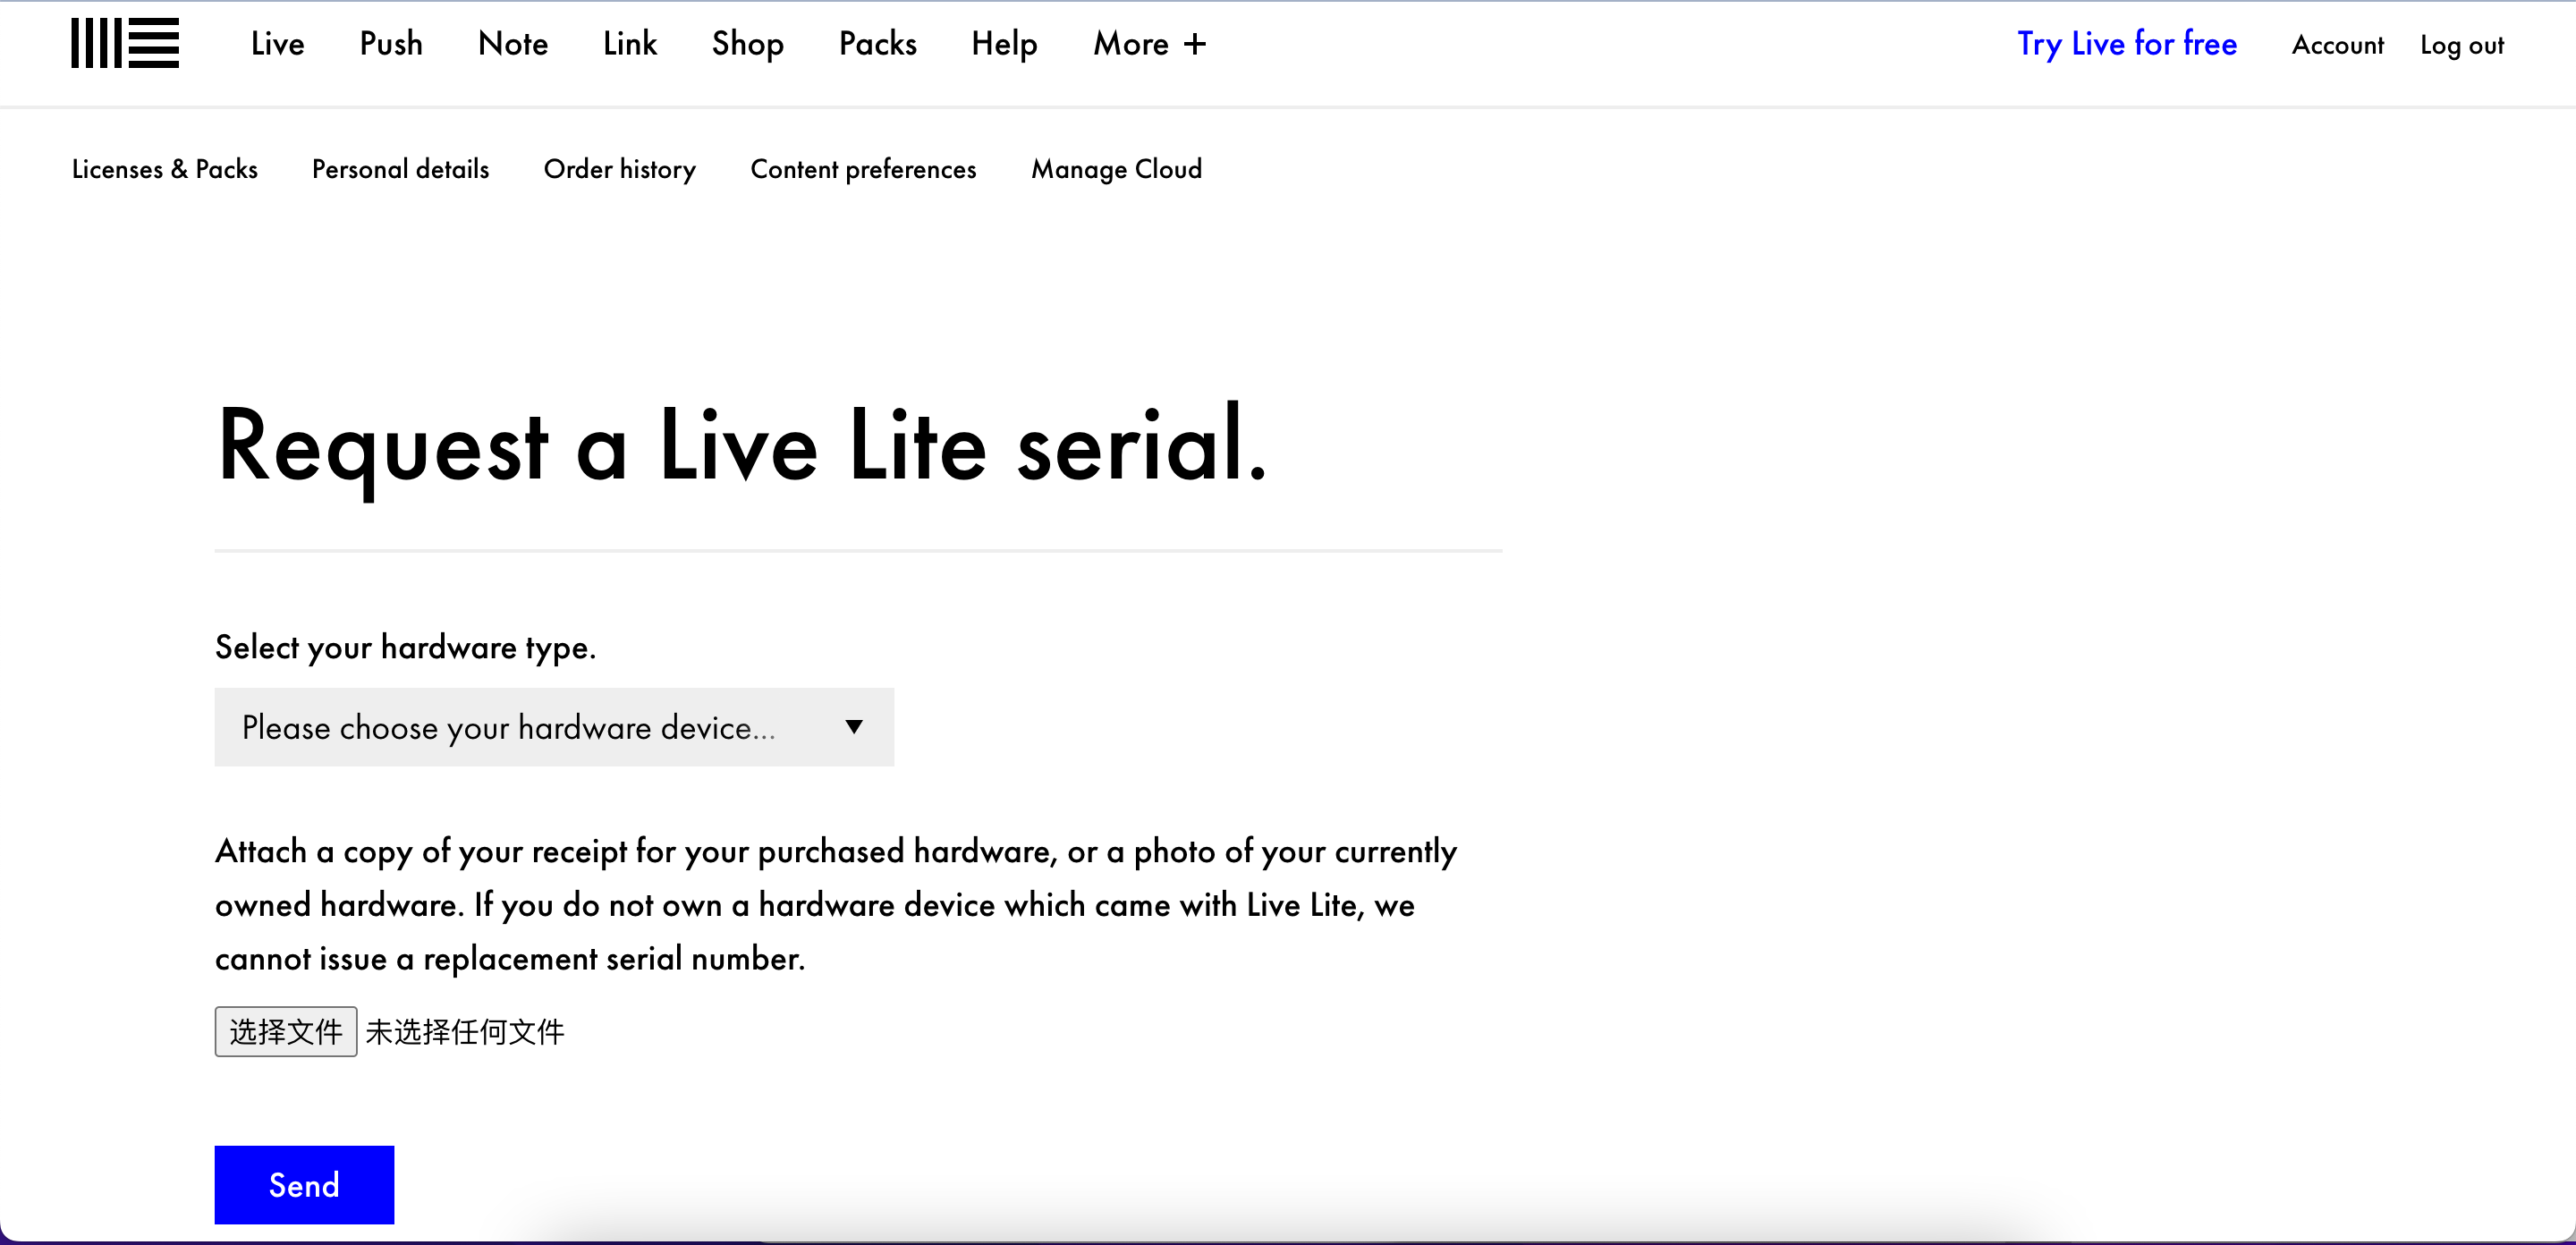Open the Content preferences tab
The width and height of the screenshot is (2576, 1245).
click(x=864, y=169)
